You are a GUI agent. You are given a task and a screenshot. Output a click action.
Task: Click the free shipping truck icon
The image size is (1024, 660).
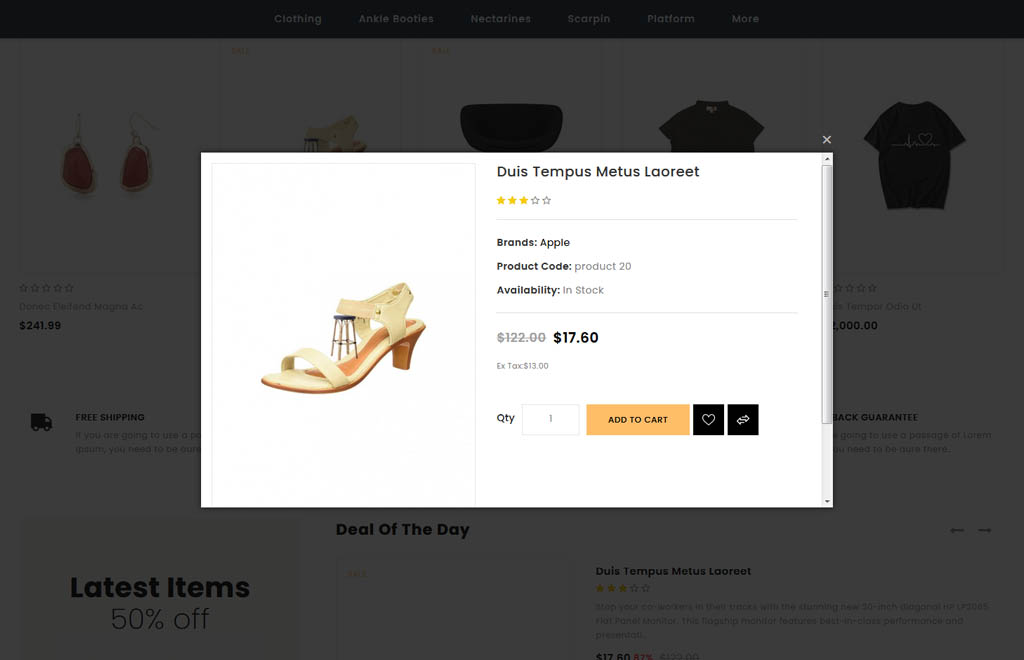[x=41, y=422]
